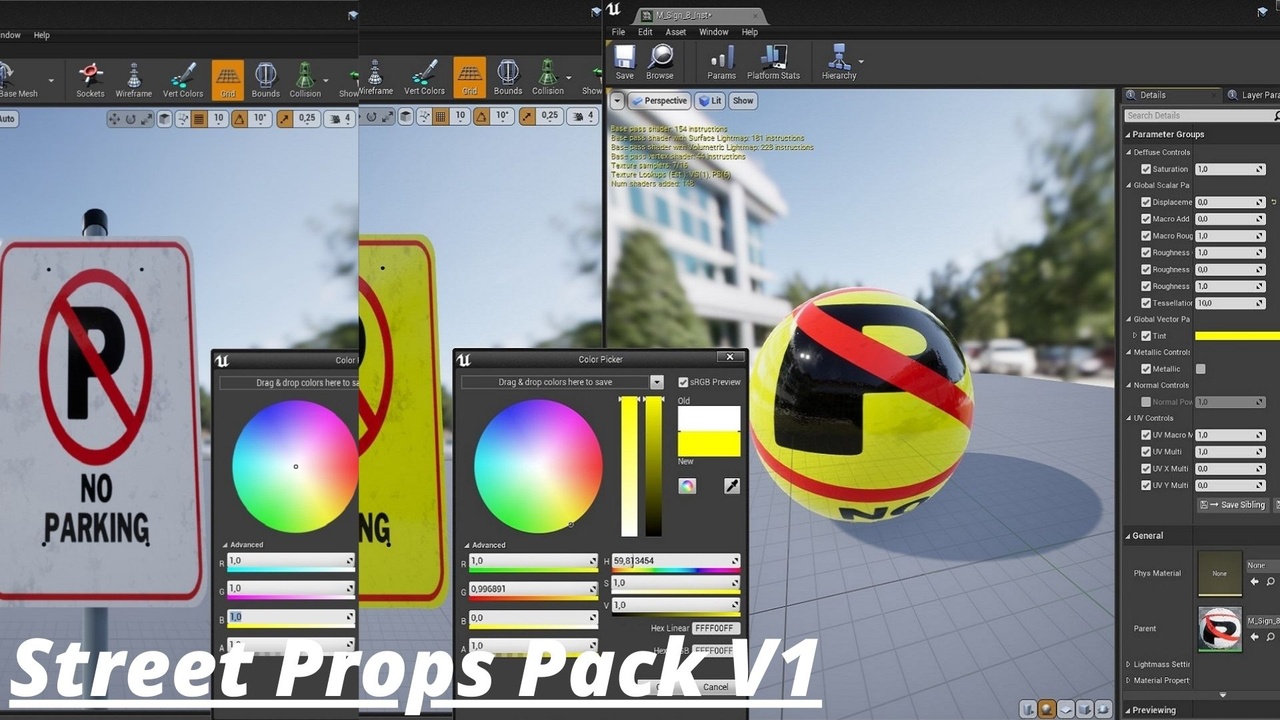Toggle the Wireframe view icon
The height and width of the screenshot is (720, 1280).
[133, 79]
